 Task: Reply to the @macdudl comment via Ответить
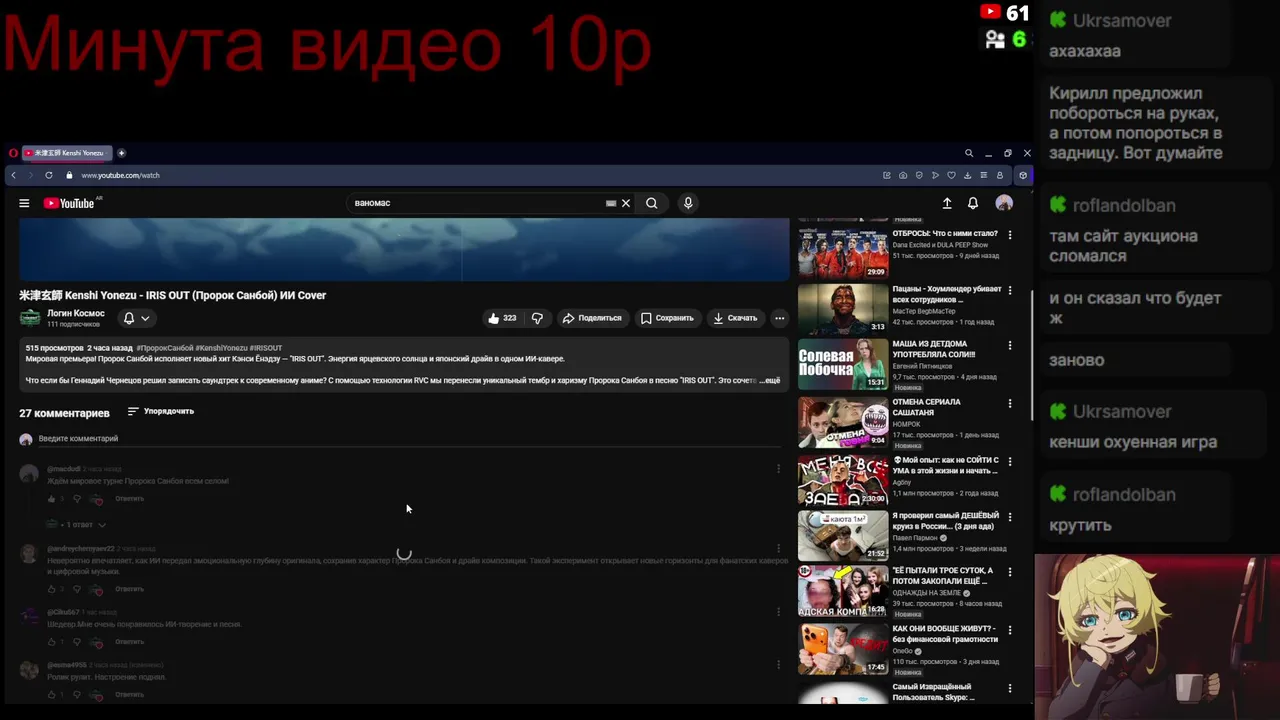coord(129,499)
